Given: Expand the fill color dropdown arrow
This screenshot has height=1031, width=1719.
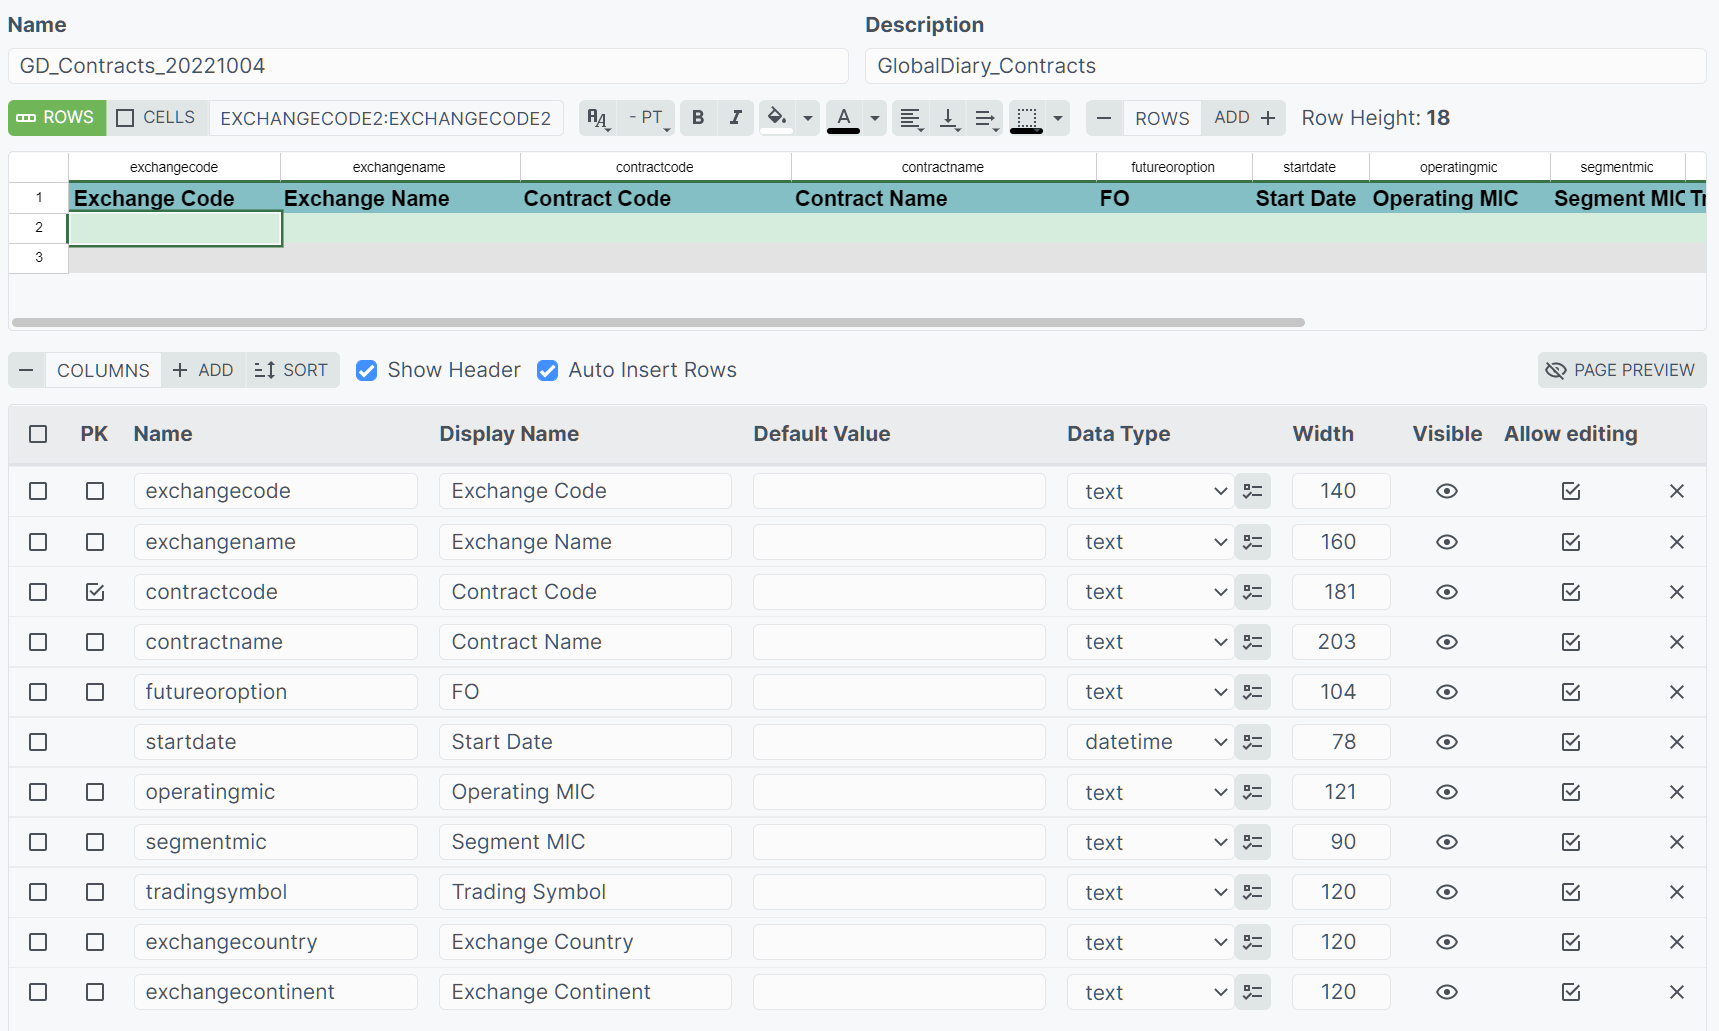Looking at the screenshot, I should (808, 118).
